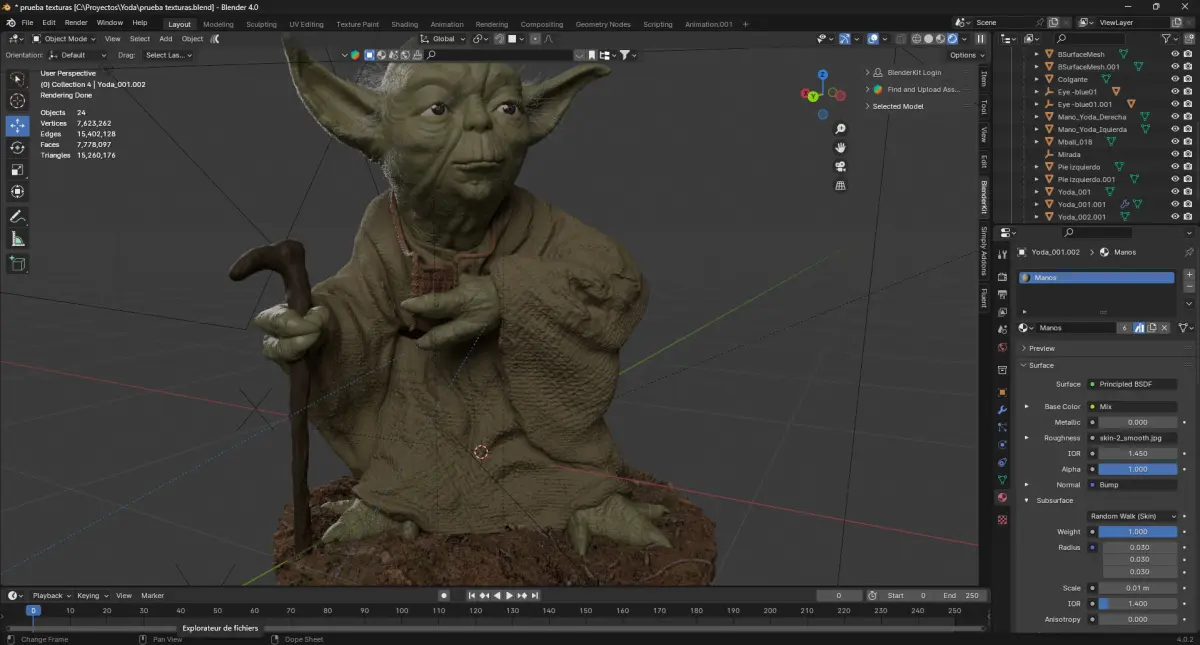This screenshot has width=1200, height=645.
Task: Open the Material properties tab icon
Action: [x=1002, y=497]
